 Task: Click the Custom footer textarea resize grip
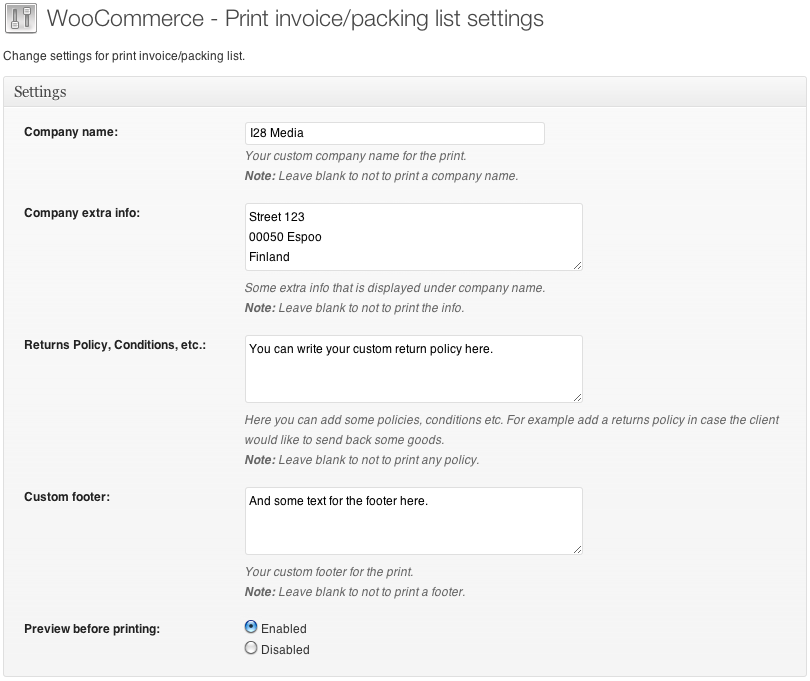[577, 549]
